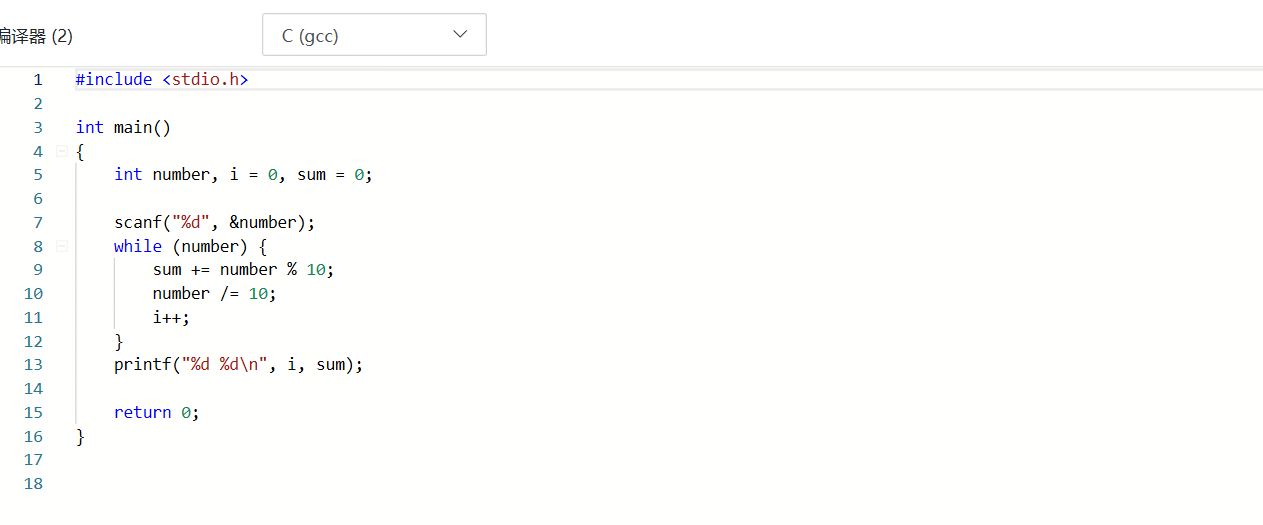Click the number /= 10 statement

213,294
